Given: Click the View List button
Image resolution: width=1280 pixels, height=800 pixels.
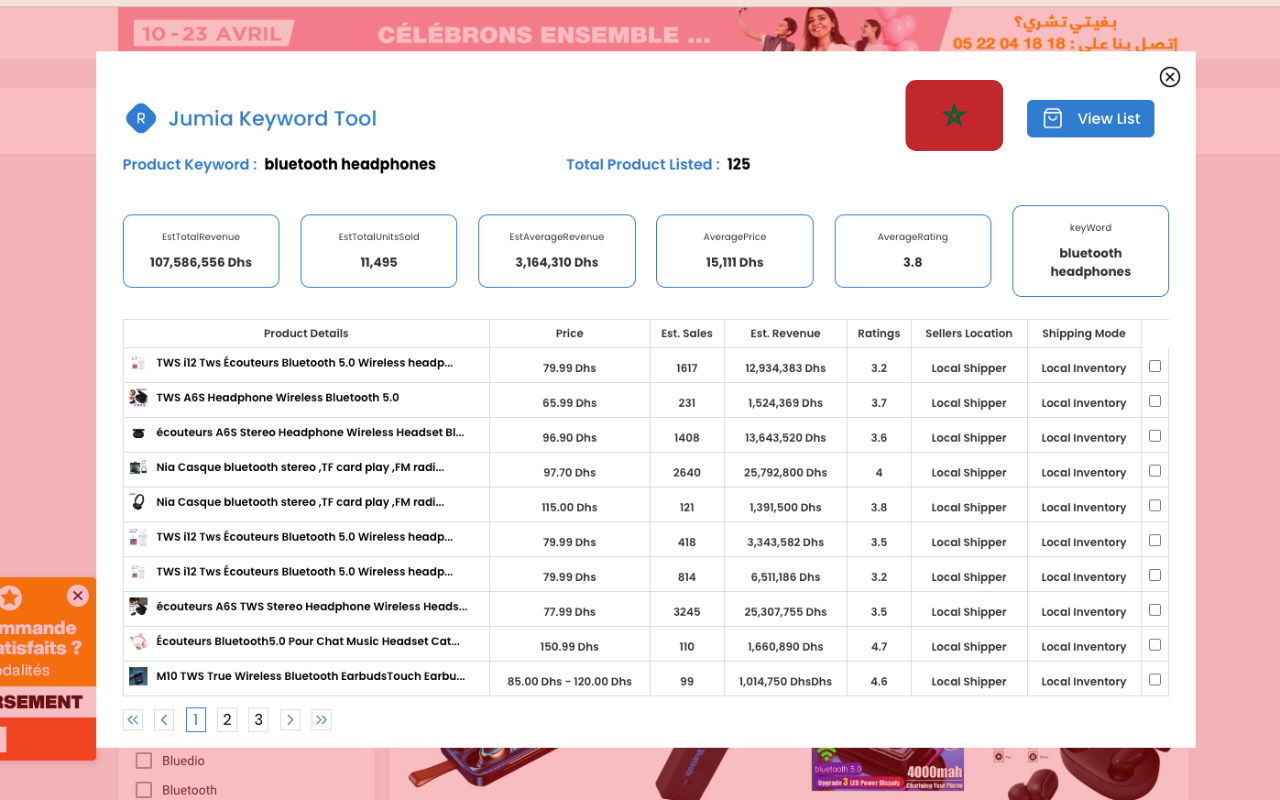Looking at the screenshot, I should click(x=1090, y=118).
